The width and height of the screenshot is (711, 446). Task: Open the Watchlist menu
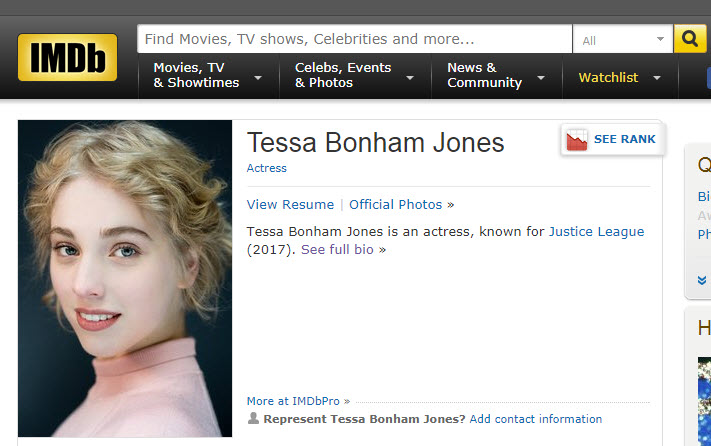620,78
